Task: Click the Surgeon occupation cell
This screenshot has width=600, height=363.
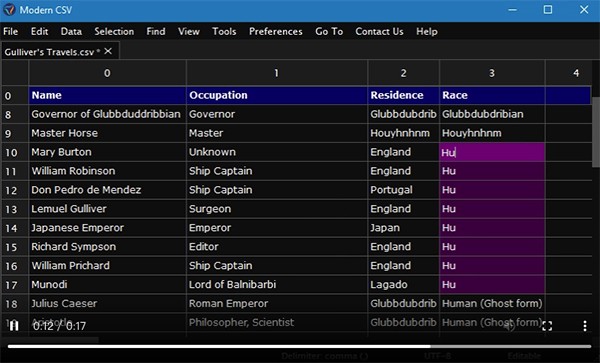Action: [x=277, y=209]
